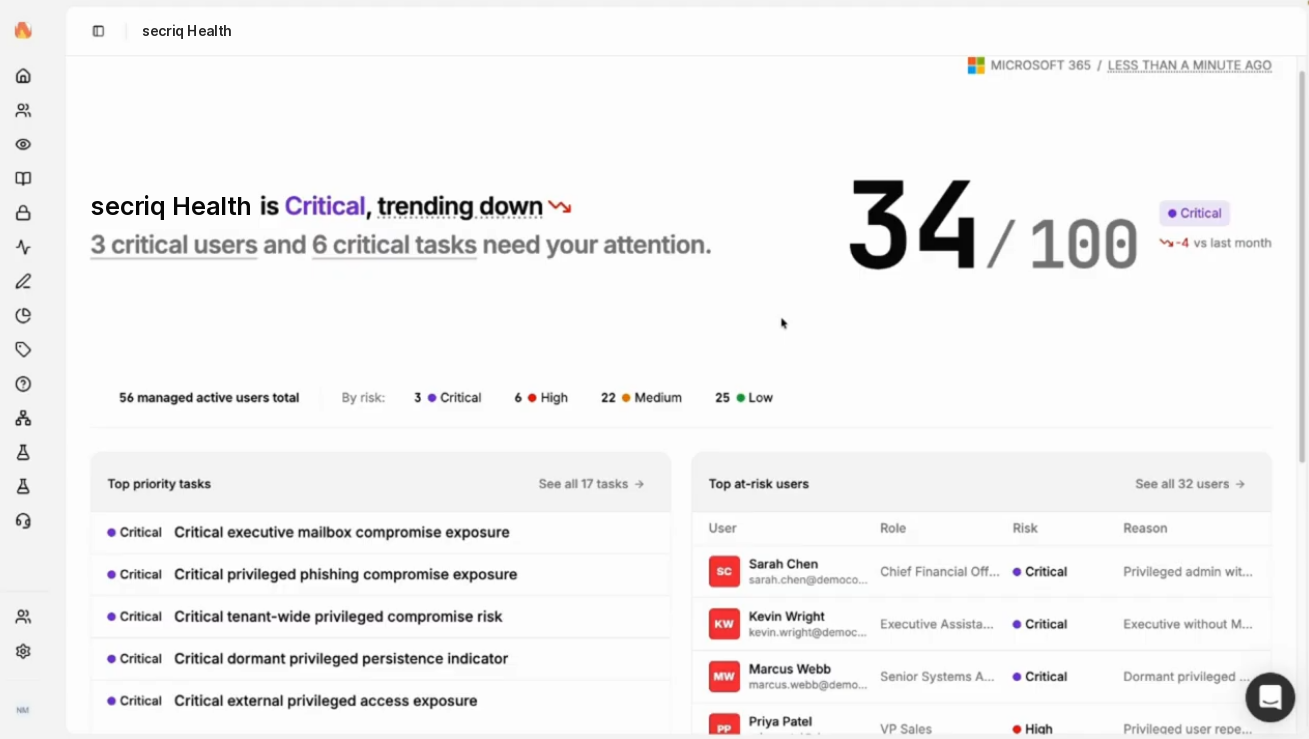The width and height of the screenshot is (1309, 739).
Task: Select the activity pulse sidebar icon
Action: [x=23, y=247]
